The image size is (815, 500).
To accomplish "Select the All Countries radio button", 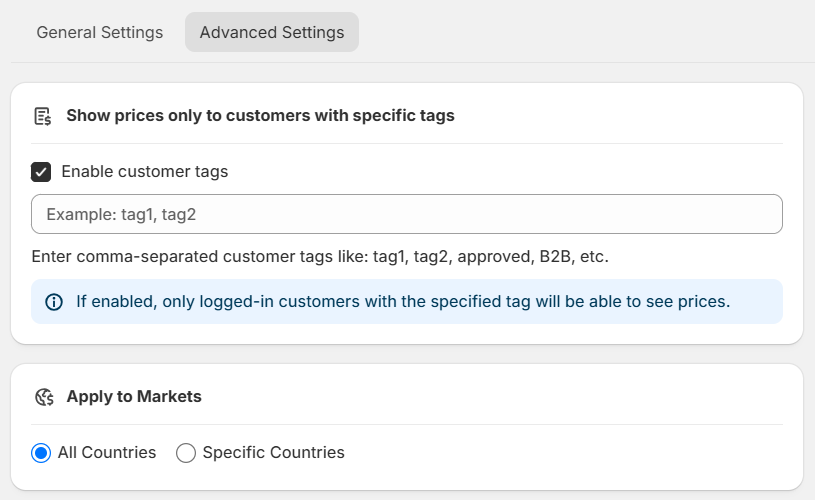I will click(x=41, y=453).
